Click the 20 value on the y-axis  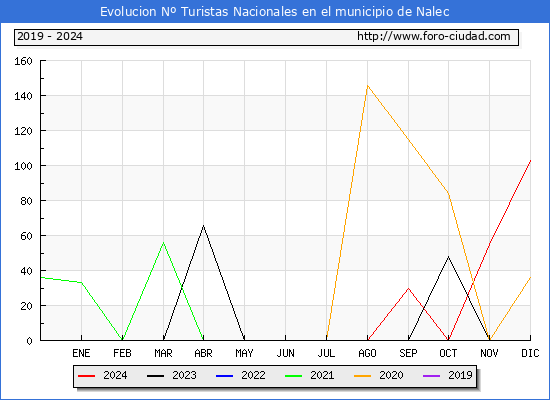(x=26, y=306)
